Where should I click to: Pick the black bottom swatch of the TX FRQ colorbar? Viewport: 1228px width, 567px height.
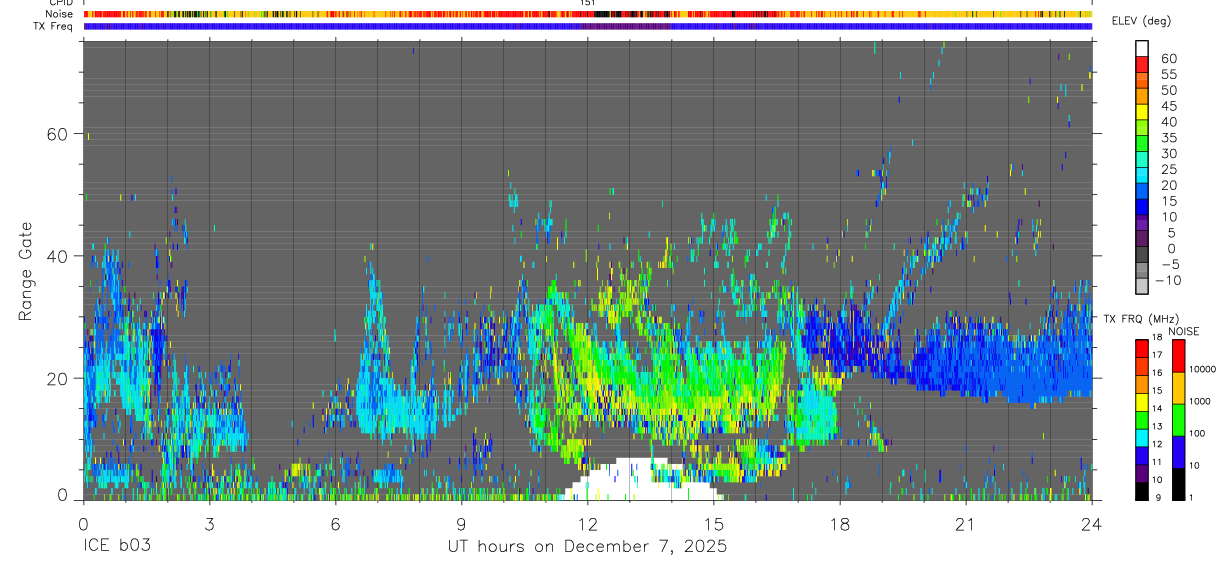click(x=1142, y=491)
